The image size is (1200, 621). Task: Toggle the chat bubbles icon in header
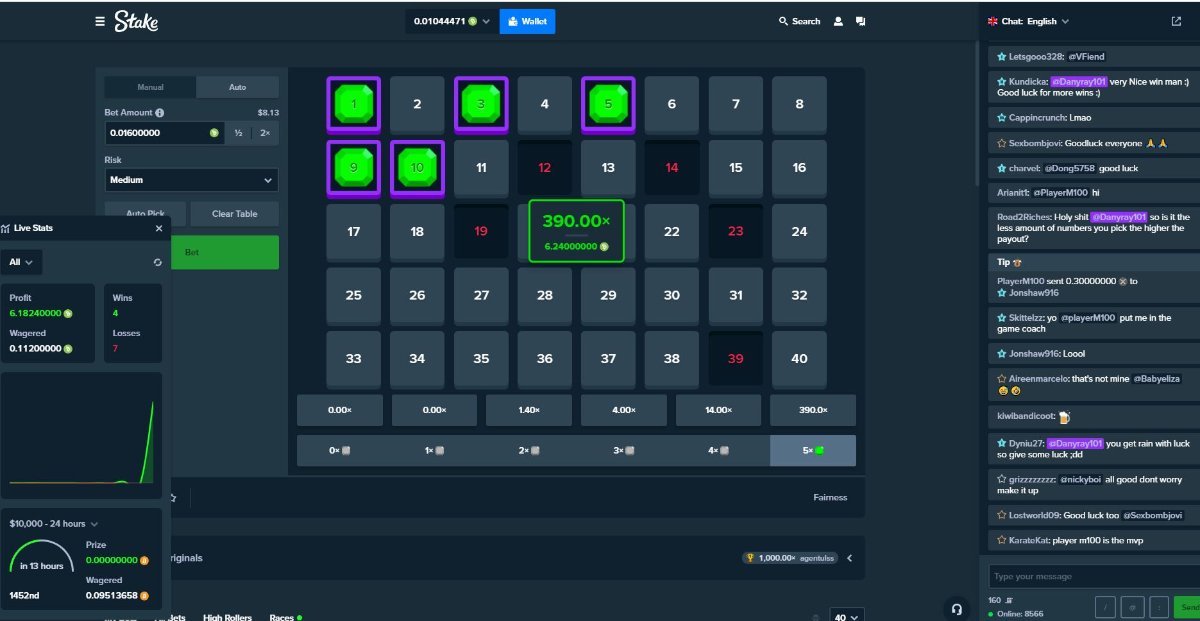coord(860,21)
